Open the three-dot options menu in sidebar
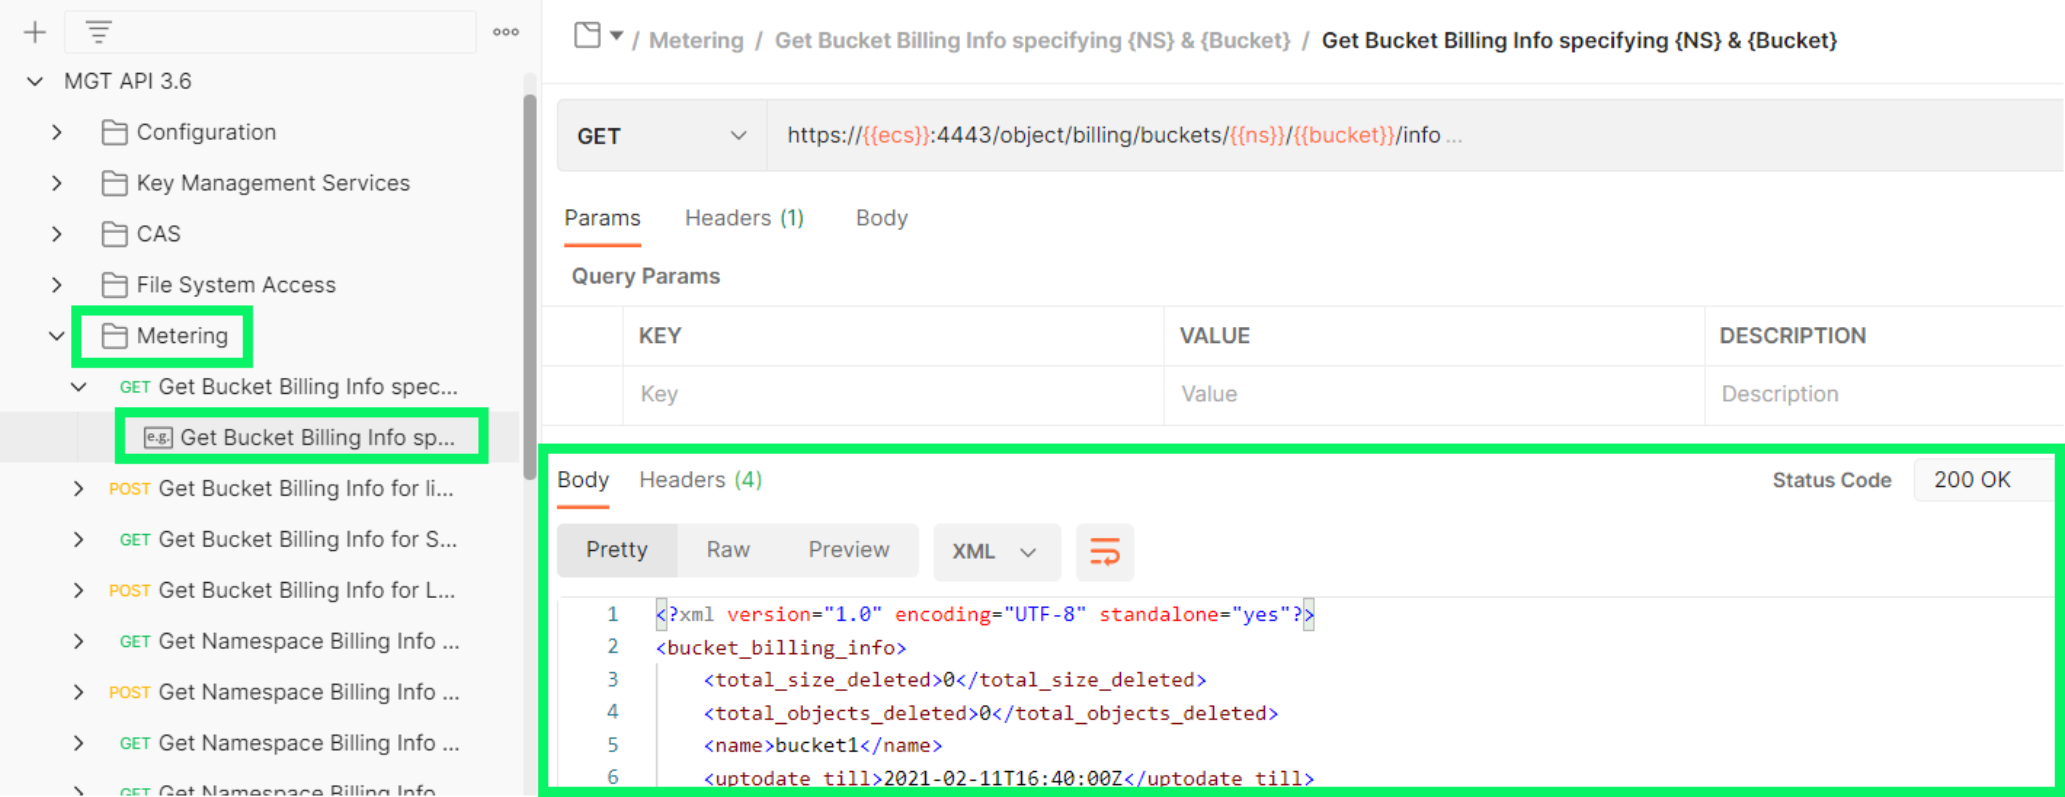 [506, 32]
